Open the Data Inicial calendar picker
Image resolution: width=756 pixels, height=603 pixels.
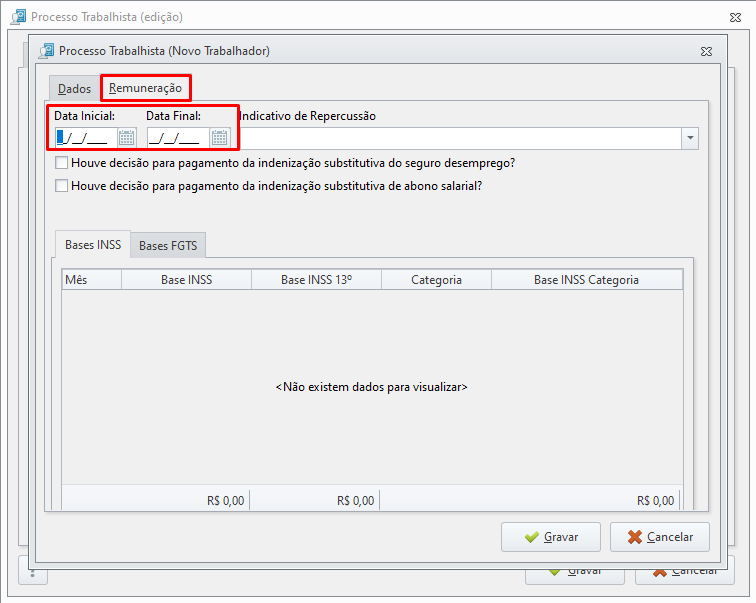[127, 138]
